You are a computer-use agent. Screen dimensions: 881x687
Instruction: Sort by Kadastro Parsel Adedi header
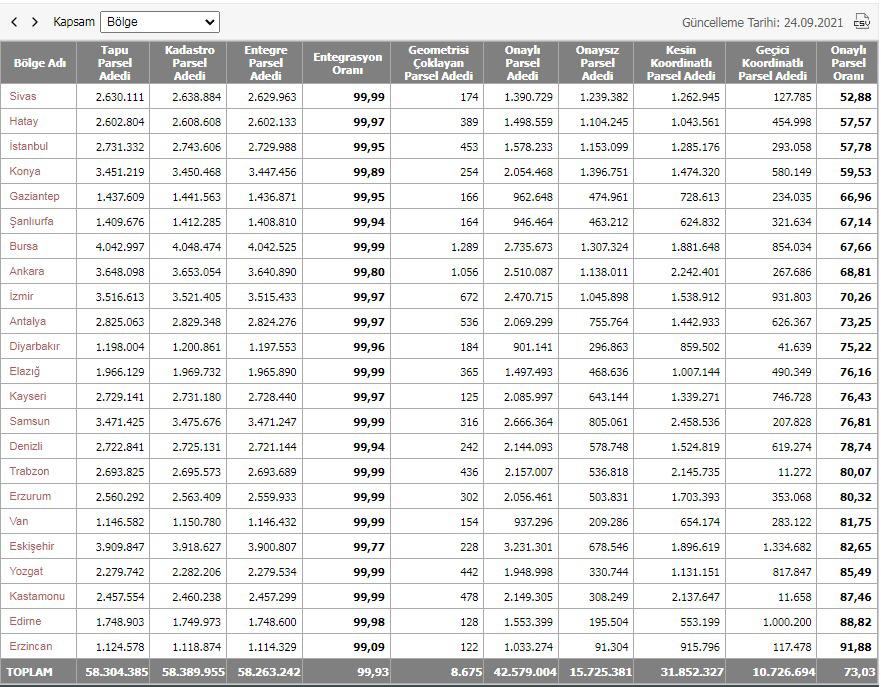pos(189,63)
